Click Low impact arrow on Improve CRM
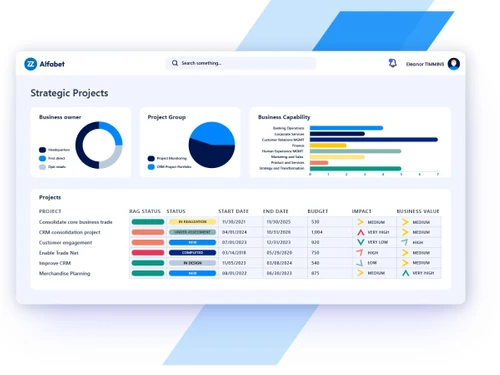 360,263
